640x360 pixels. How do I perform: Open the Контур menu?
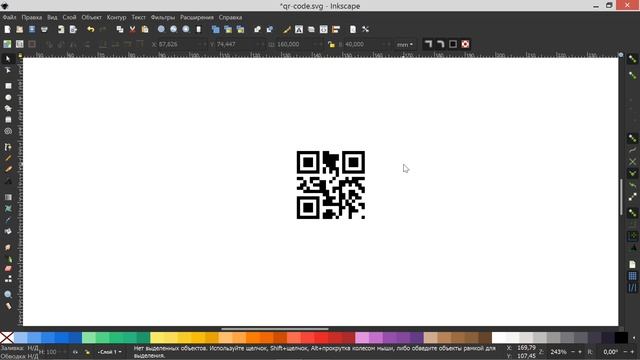point(116,18)
